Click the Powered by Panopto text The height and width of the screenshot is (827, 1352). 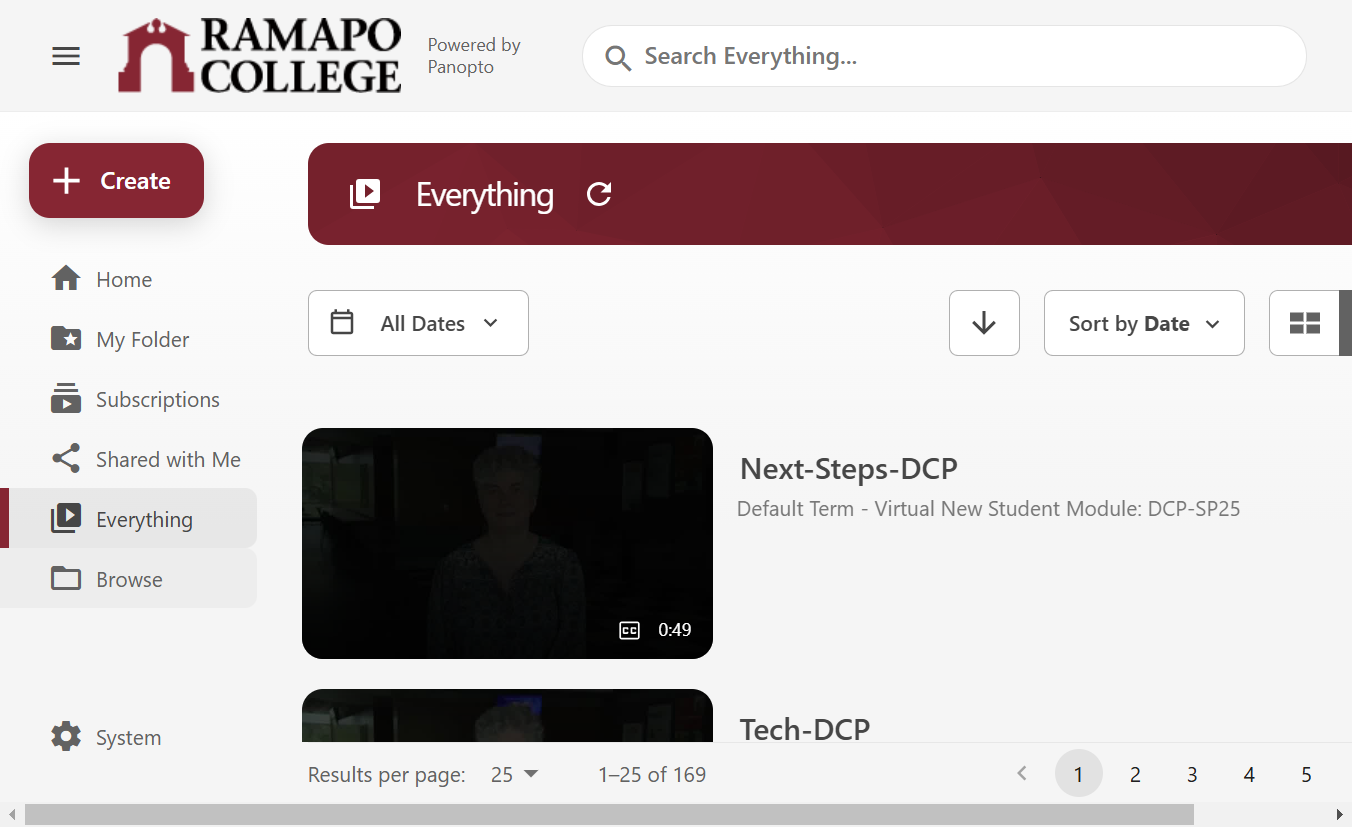474,56
